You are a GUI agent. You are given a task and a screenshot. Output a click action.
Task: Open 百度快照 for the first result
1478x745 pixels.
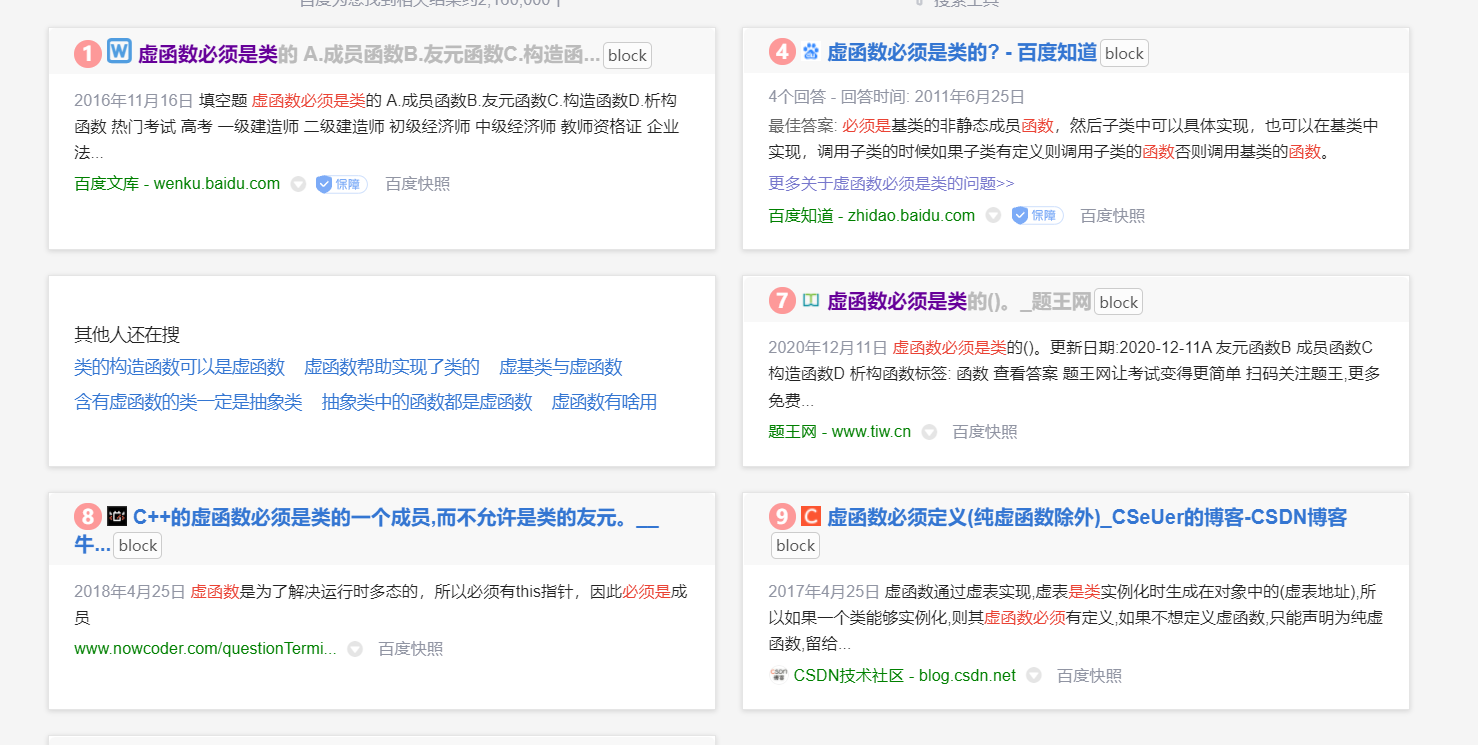coord(416,184)
